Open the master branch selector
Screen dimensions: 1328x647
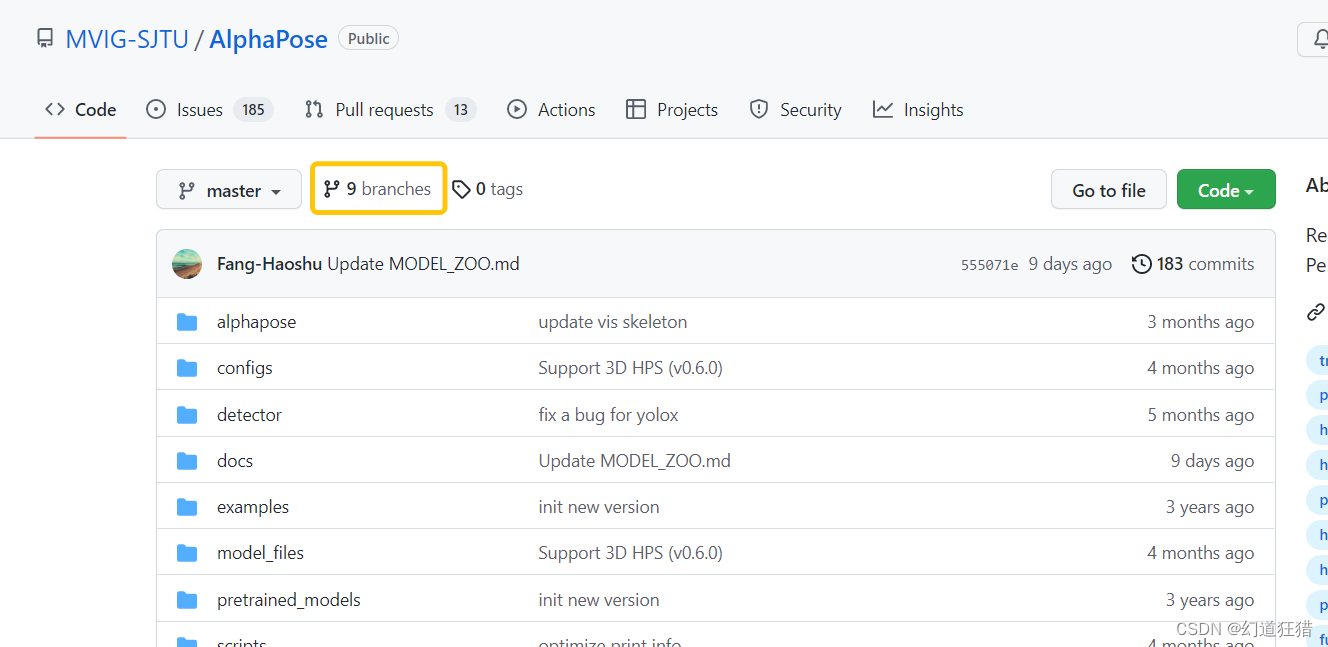[x=229, y=188]
